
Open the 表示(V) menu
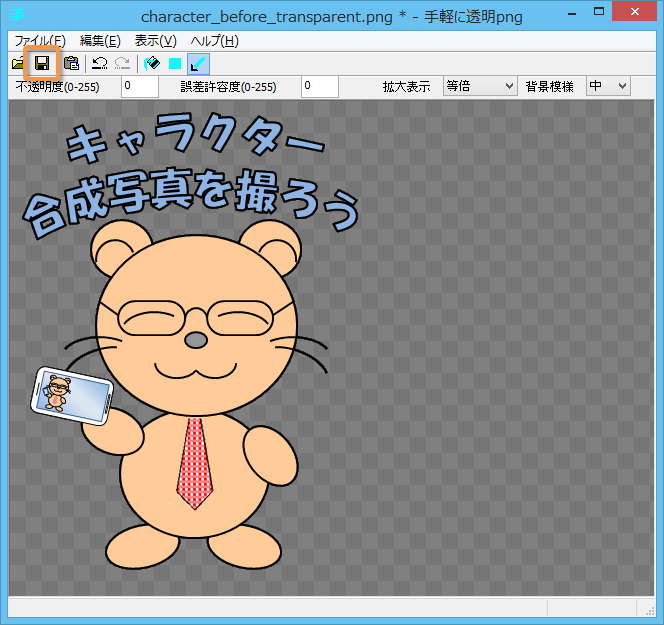coord(155,41)
